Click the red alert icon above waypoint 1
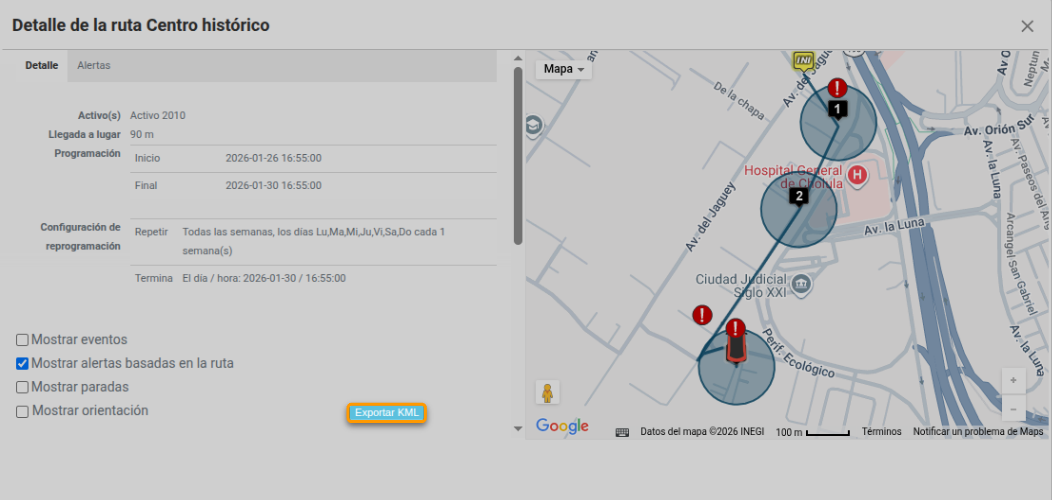The height and width of the screenshot is (500, 1052). point(837,88)
